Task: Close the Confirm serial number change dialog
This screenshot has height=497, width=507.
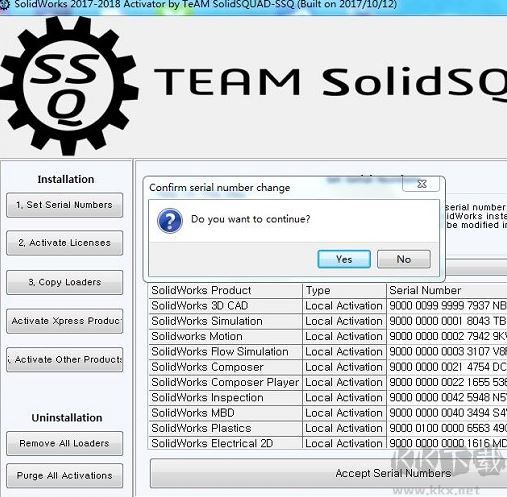Action: pos(421,184)
